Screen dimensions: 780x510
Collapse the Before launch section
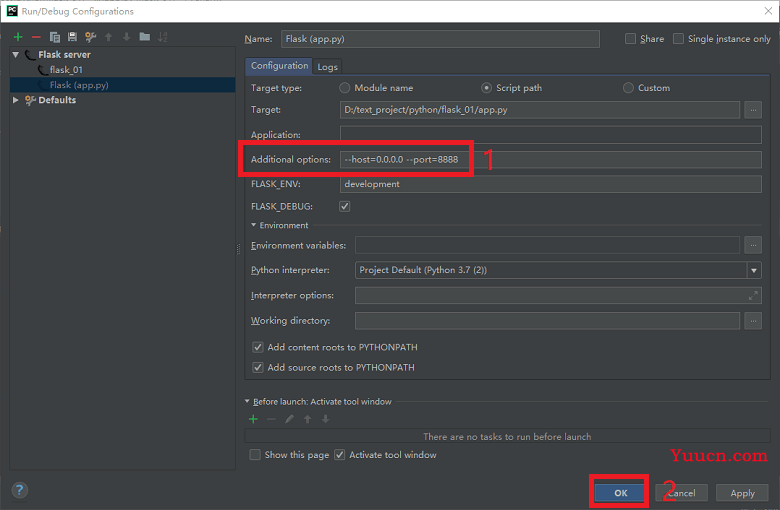click(x=247, y=402)
